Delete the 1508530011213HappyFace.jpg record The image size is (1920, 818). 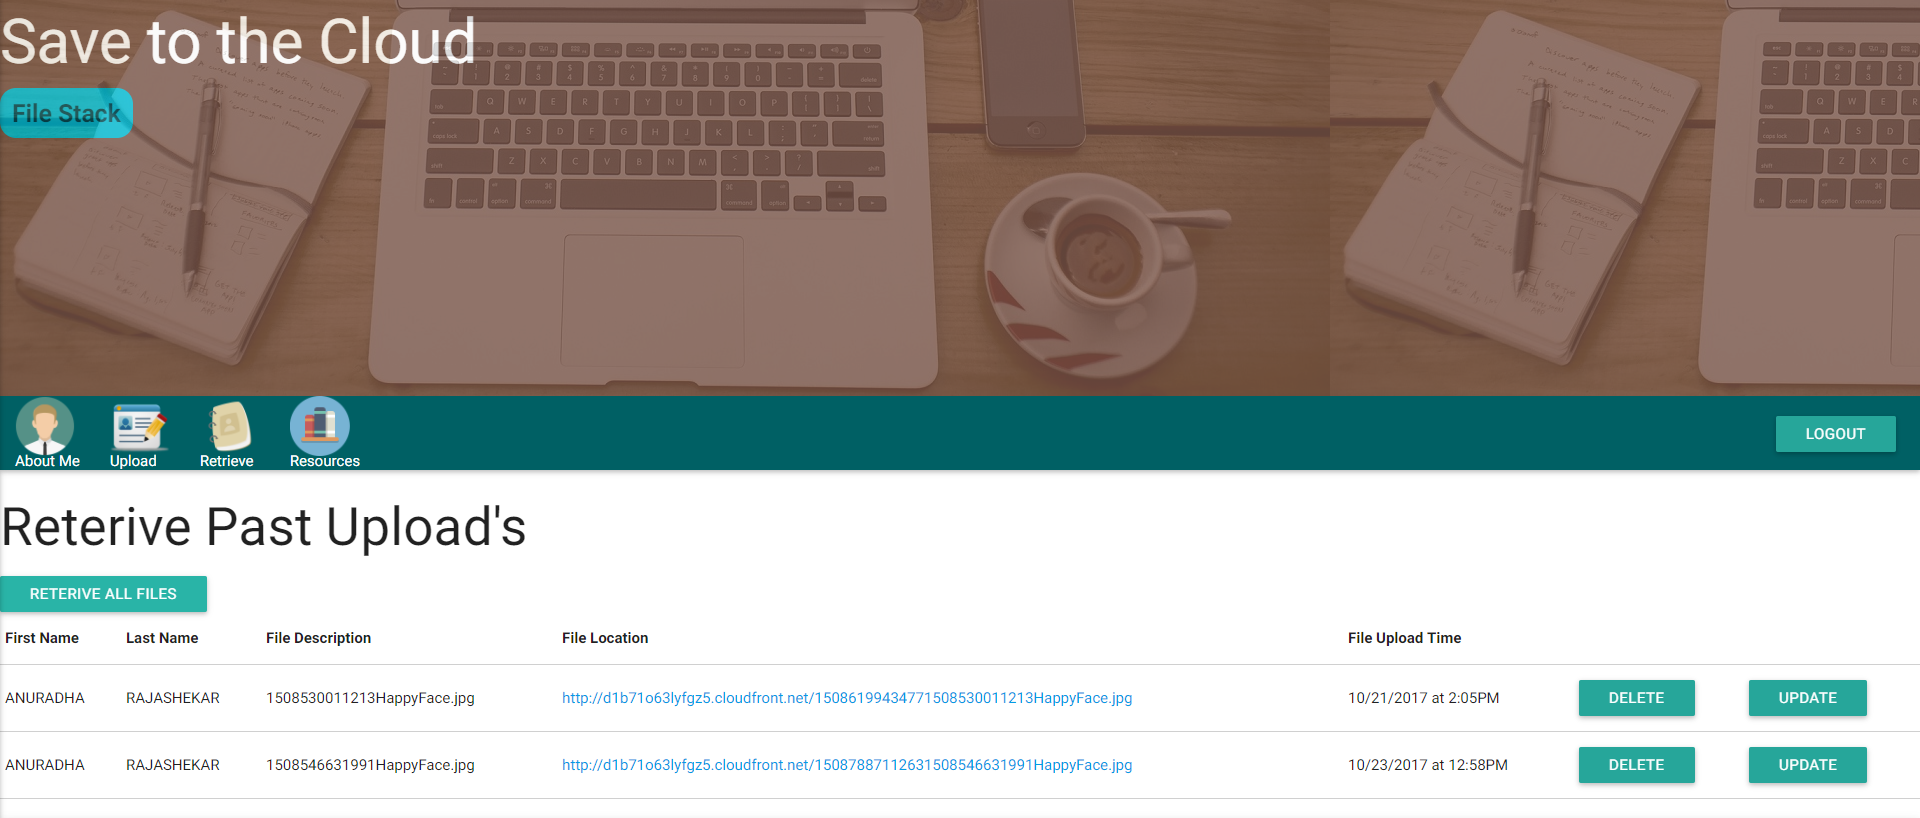click(x=1636, y=698)
